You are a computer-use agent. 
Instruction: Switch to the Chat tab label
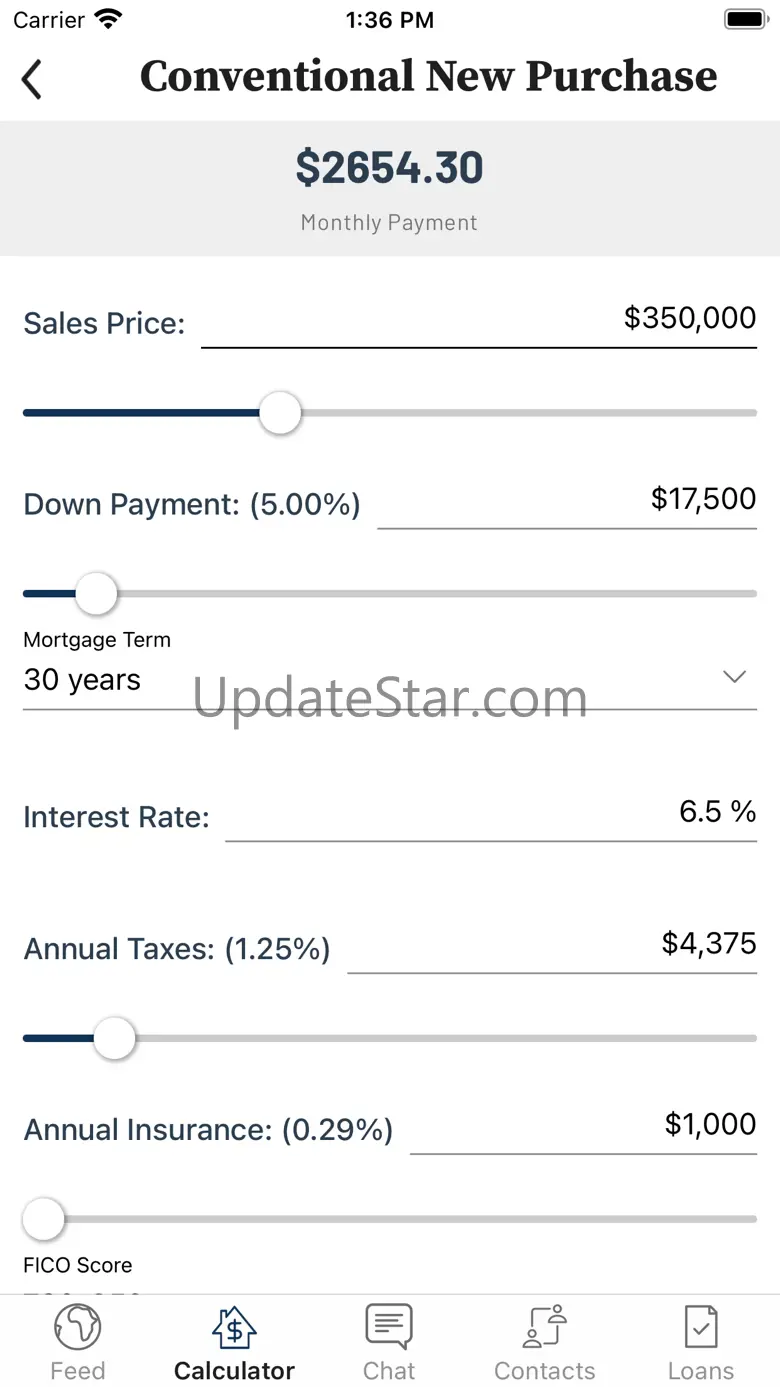pos(389,1370)
